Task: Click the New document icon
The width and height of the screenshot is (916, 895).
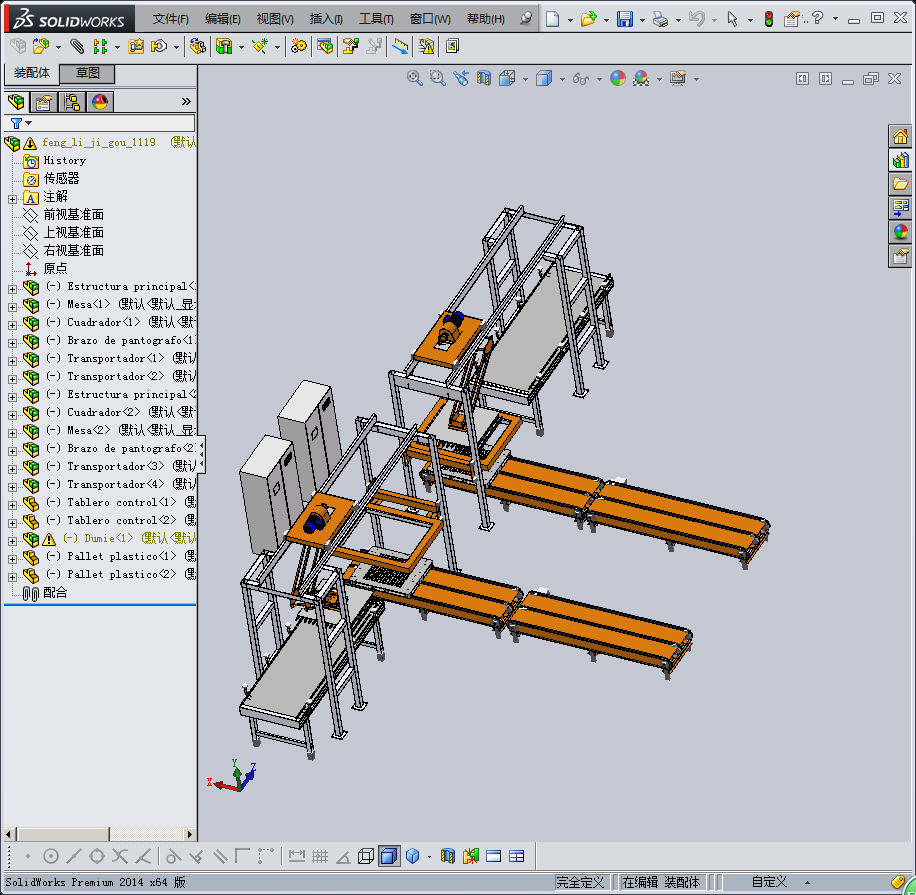Action: (x=552, y=19)
